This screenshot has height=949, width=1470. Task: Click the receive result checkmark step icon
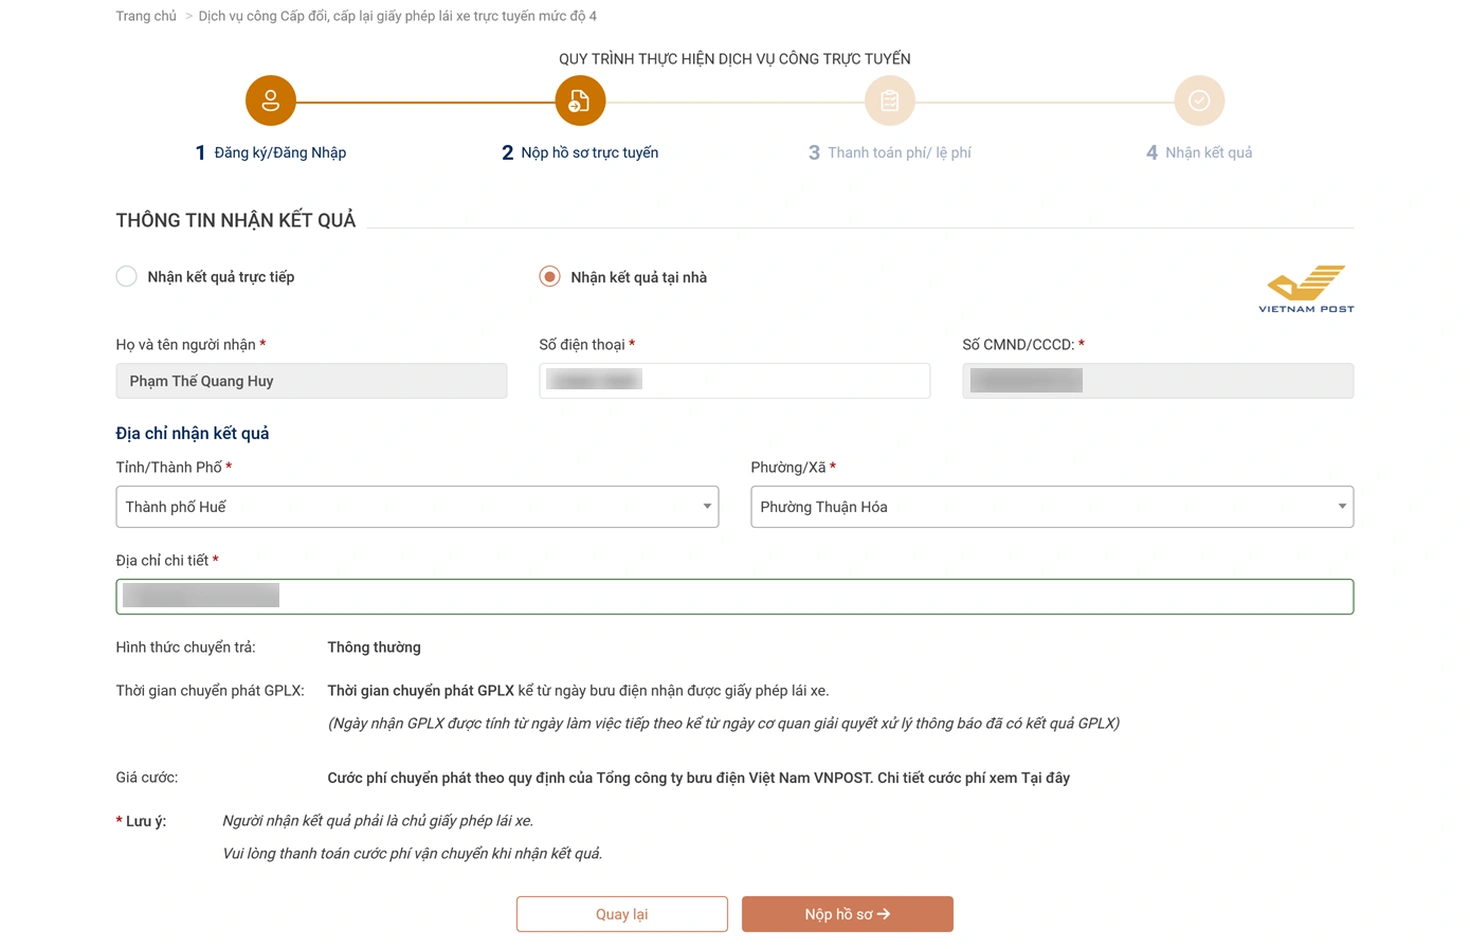point(1199,101)
